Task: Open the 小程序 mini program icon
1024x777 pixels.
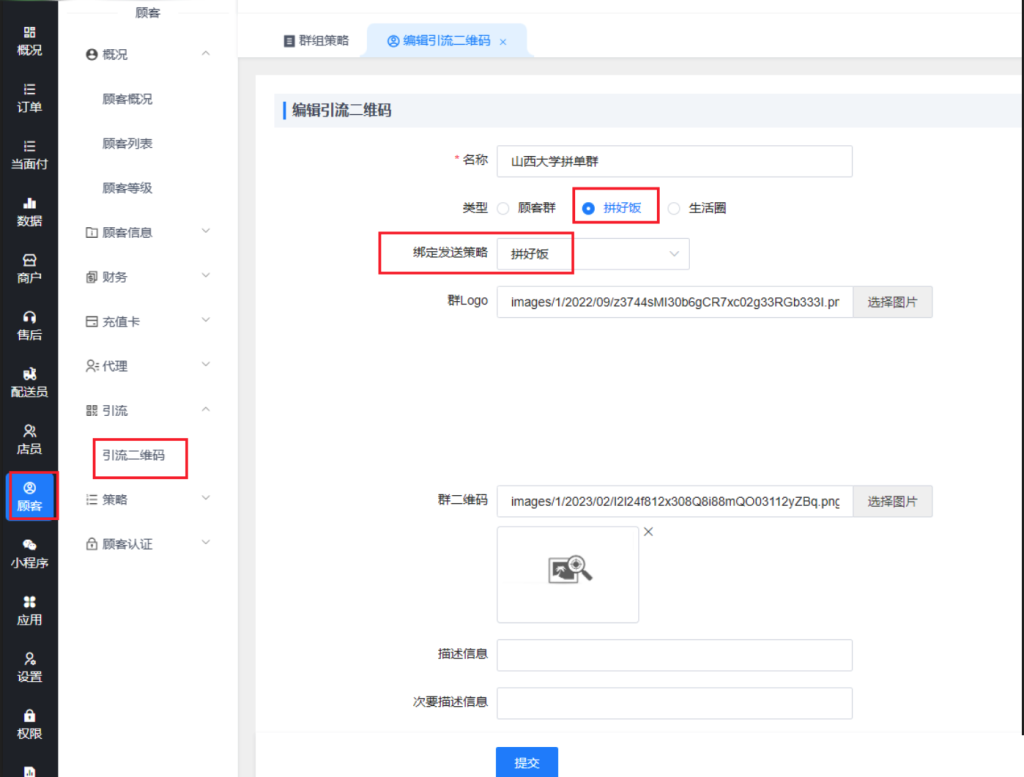Action: (x=29, y=553)
